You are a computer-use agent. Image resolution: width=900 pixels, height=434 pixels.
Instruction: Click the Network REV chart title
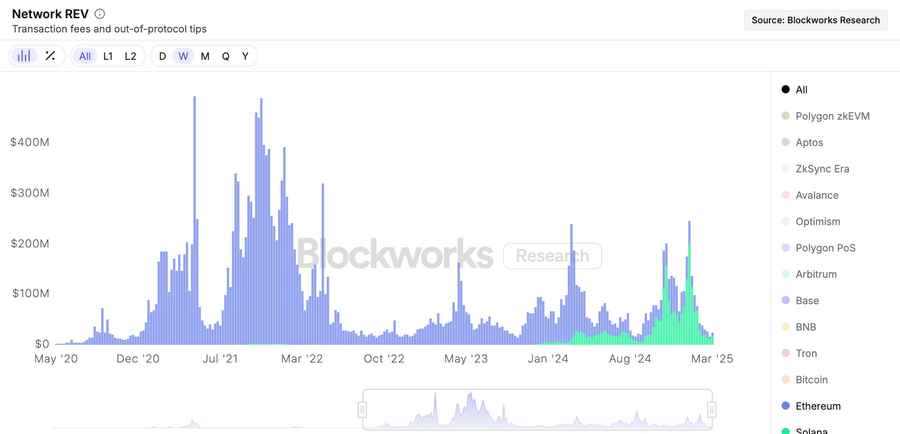(51, 14)
